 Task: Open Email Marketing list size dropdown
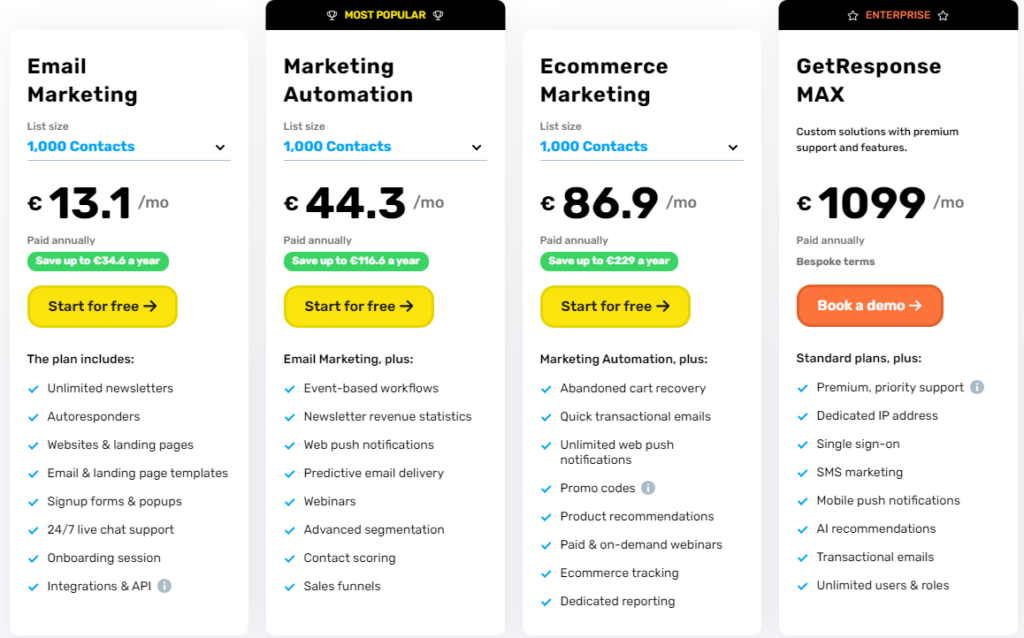[x=129, y=147]
